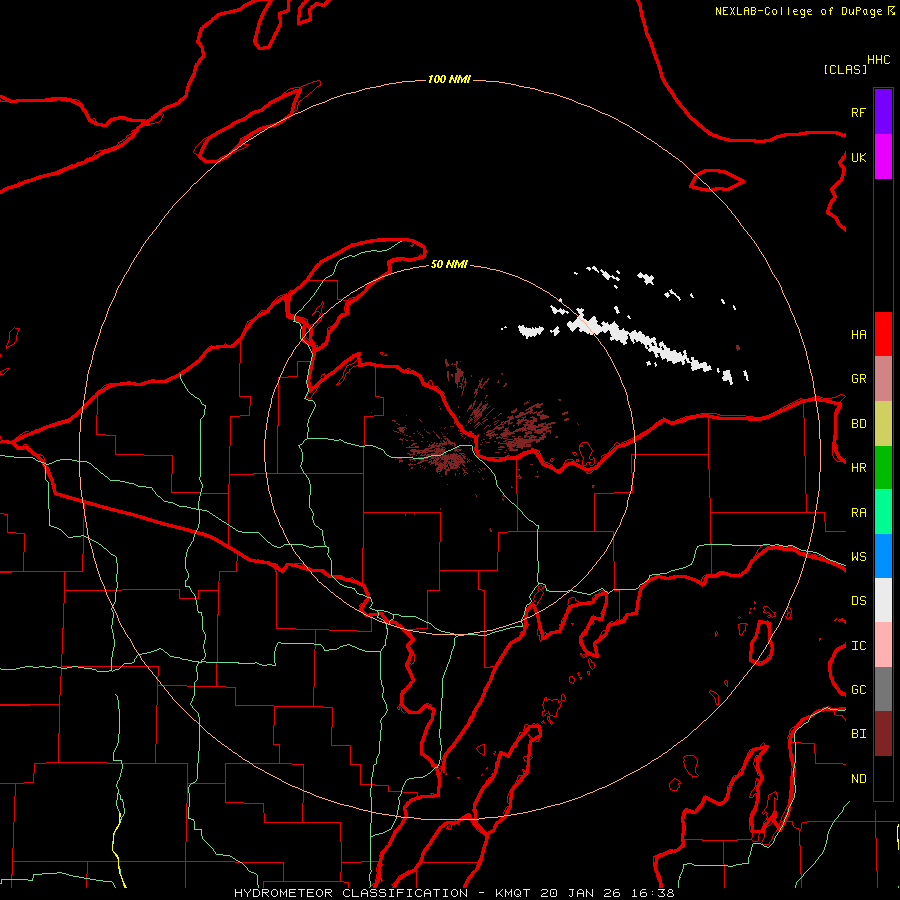Viewport: 900px width, 900px height.
Task: Click the GR pinkish legend color swatch
Action: click(x=883, y=379)
